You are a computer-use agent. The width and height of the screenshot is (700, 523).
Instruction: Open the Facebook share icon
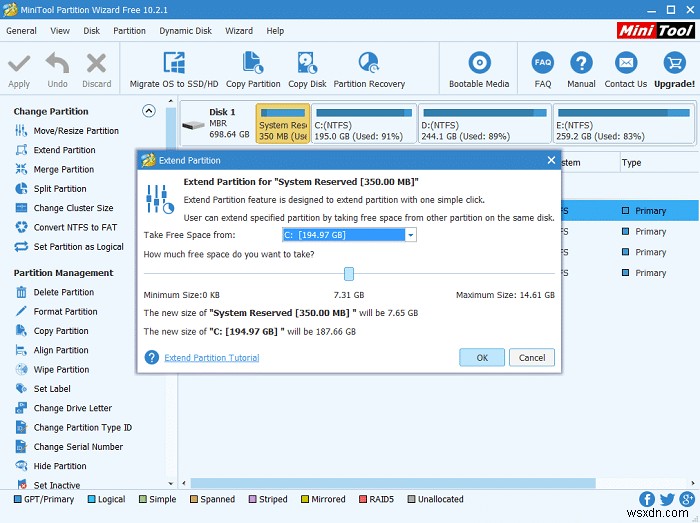coord(647,499)
